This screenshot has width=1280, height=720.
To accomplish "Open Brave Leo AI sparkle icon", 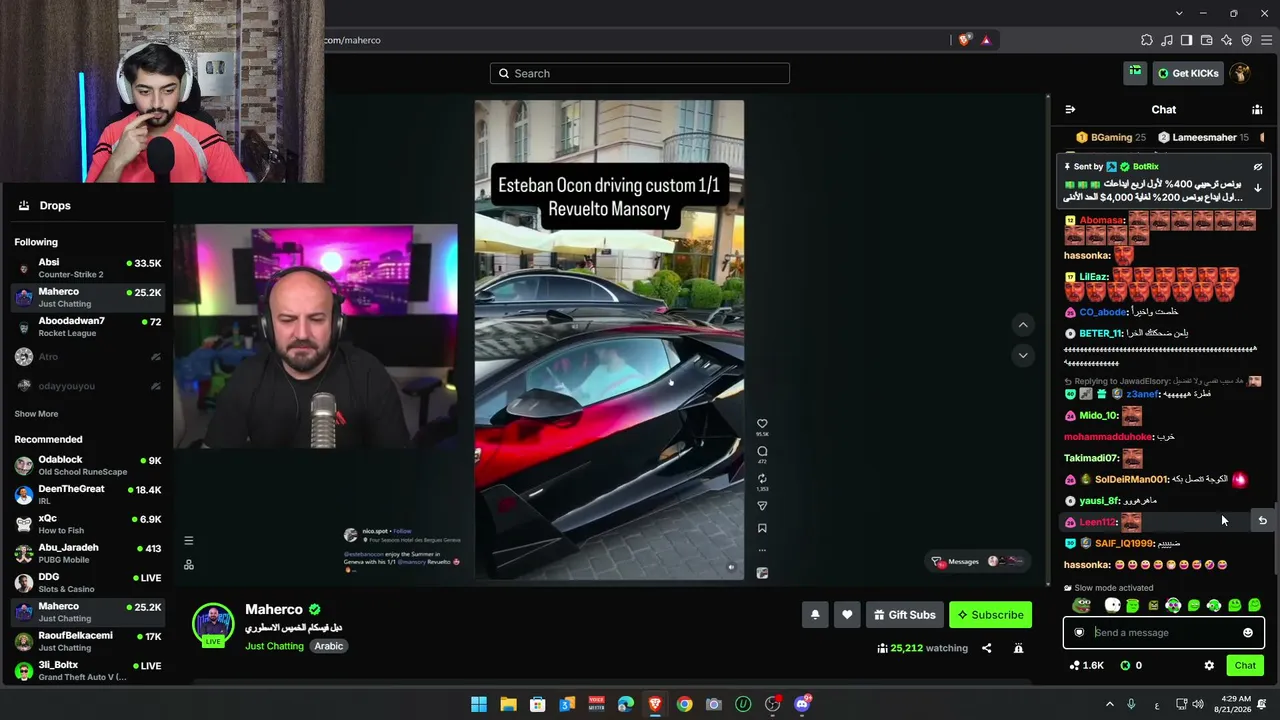I will click(1227, 40).
